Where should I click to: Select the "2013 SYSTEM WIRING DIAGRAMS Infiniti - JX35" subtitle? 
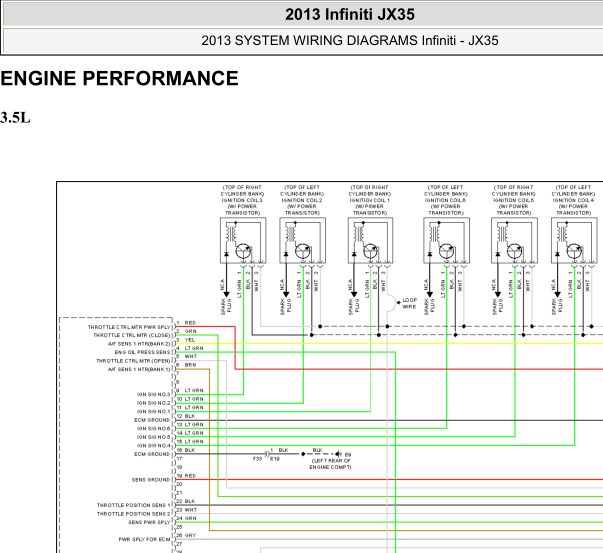click(x=350, y=40)
